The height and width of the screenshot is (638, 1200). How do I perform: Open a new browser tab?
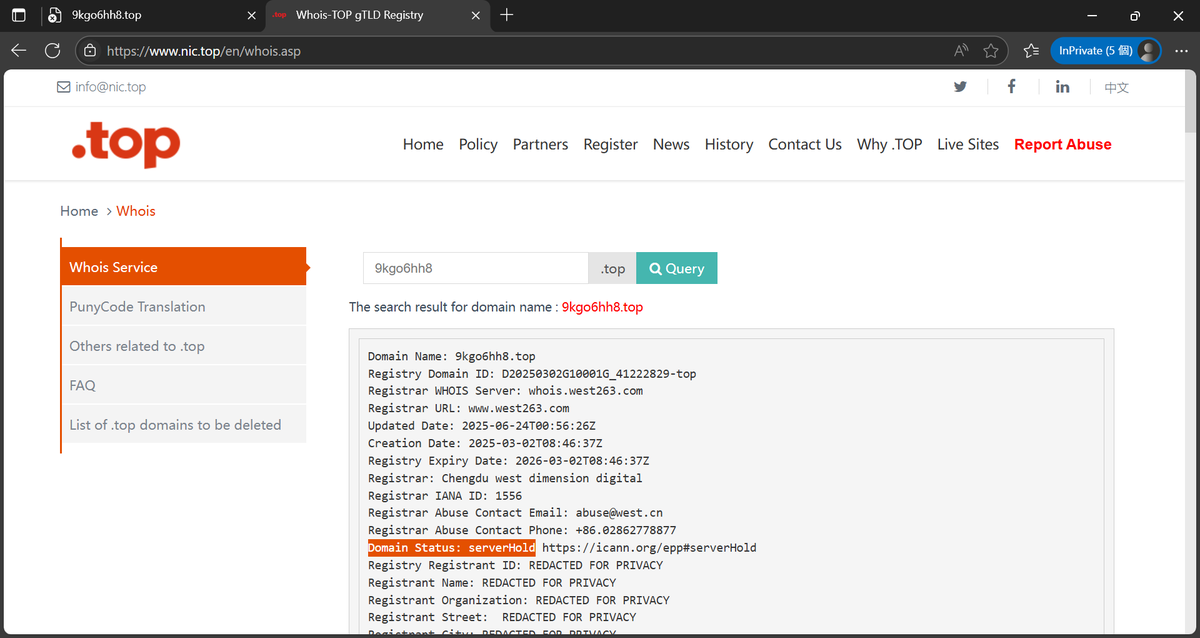coord(507,15)
